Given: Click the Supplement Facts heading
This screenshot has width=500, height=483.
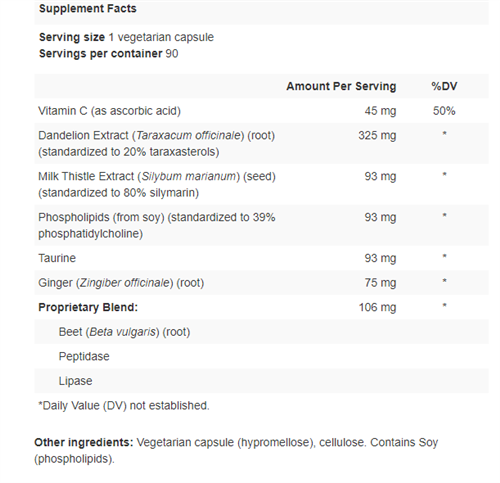Looking at the screenshot, I should [x=88, y=9].
